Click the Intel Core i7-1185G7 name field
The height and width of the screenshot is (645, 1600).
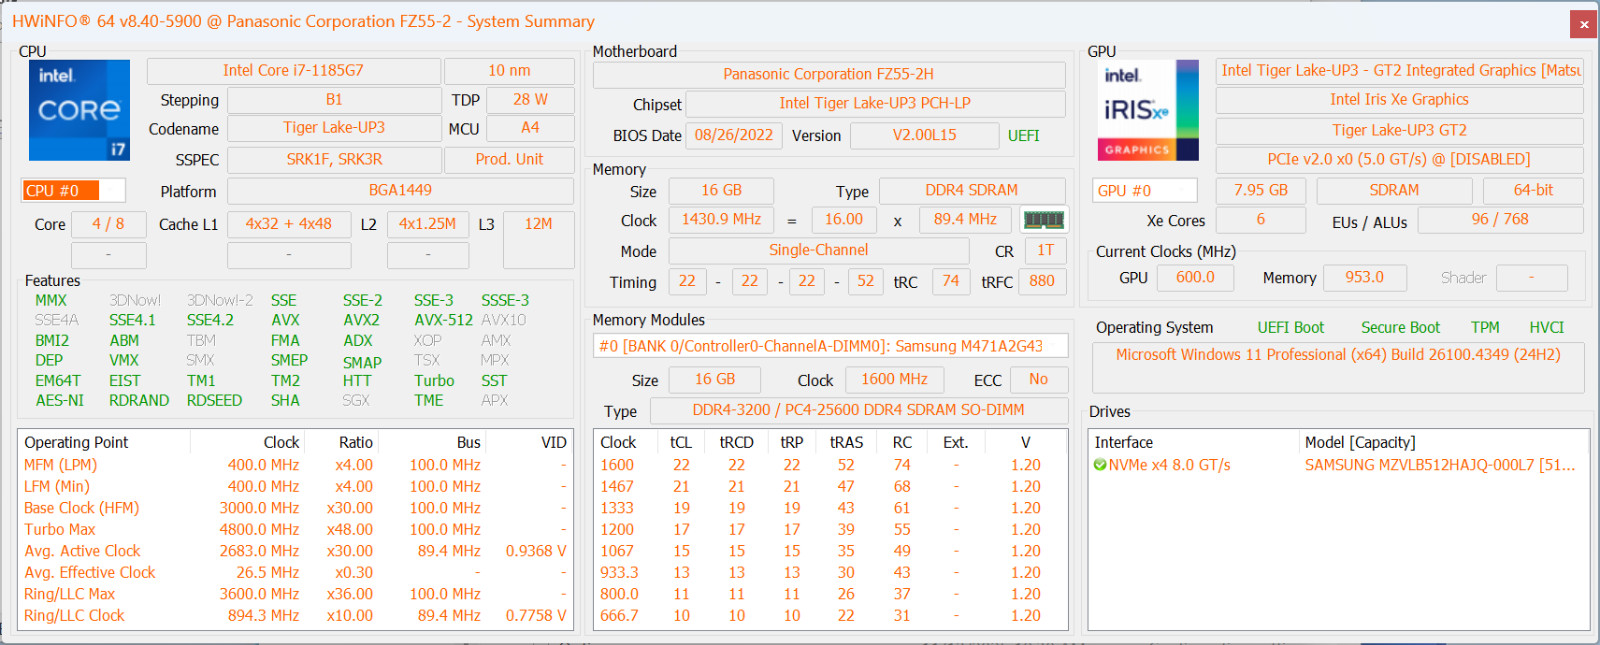tap(293, 71)
